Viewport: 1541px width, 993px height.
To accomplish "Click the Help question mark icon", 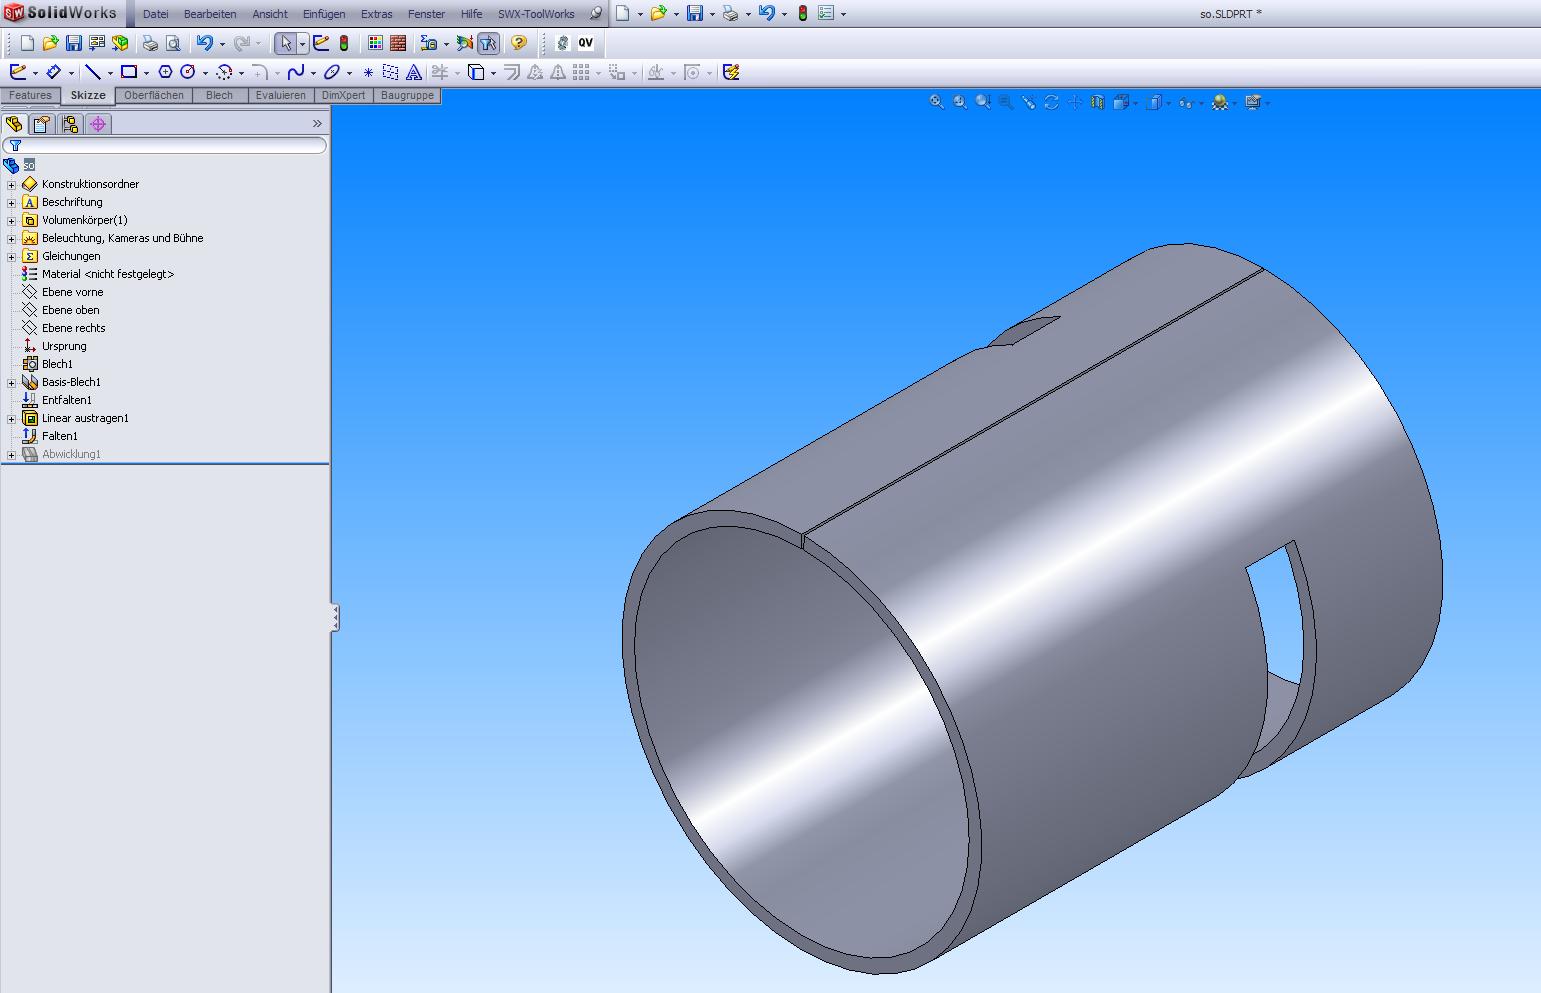I will pyautogui.click(x=518, y=43).
